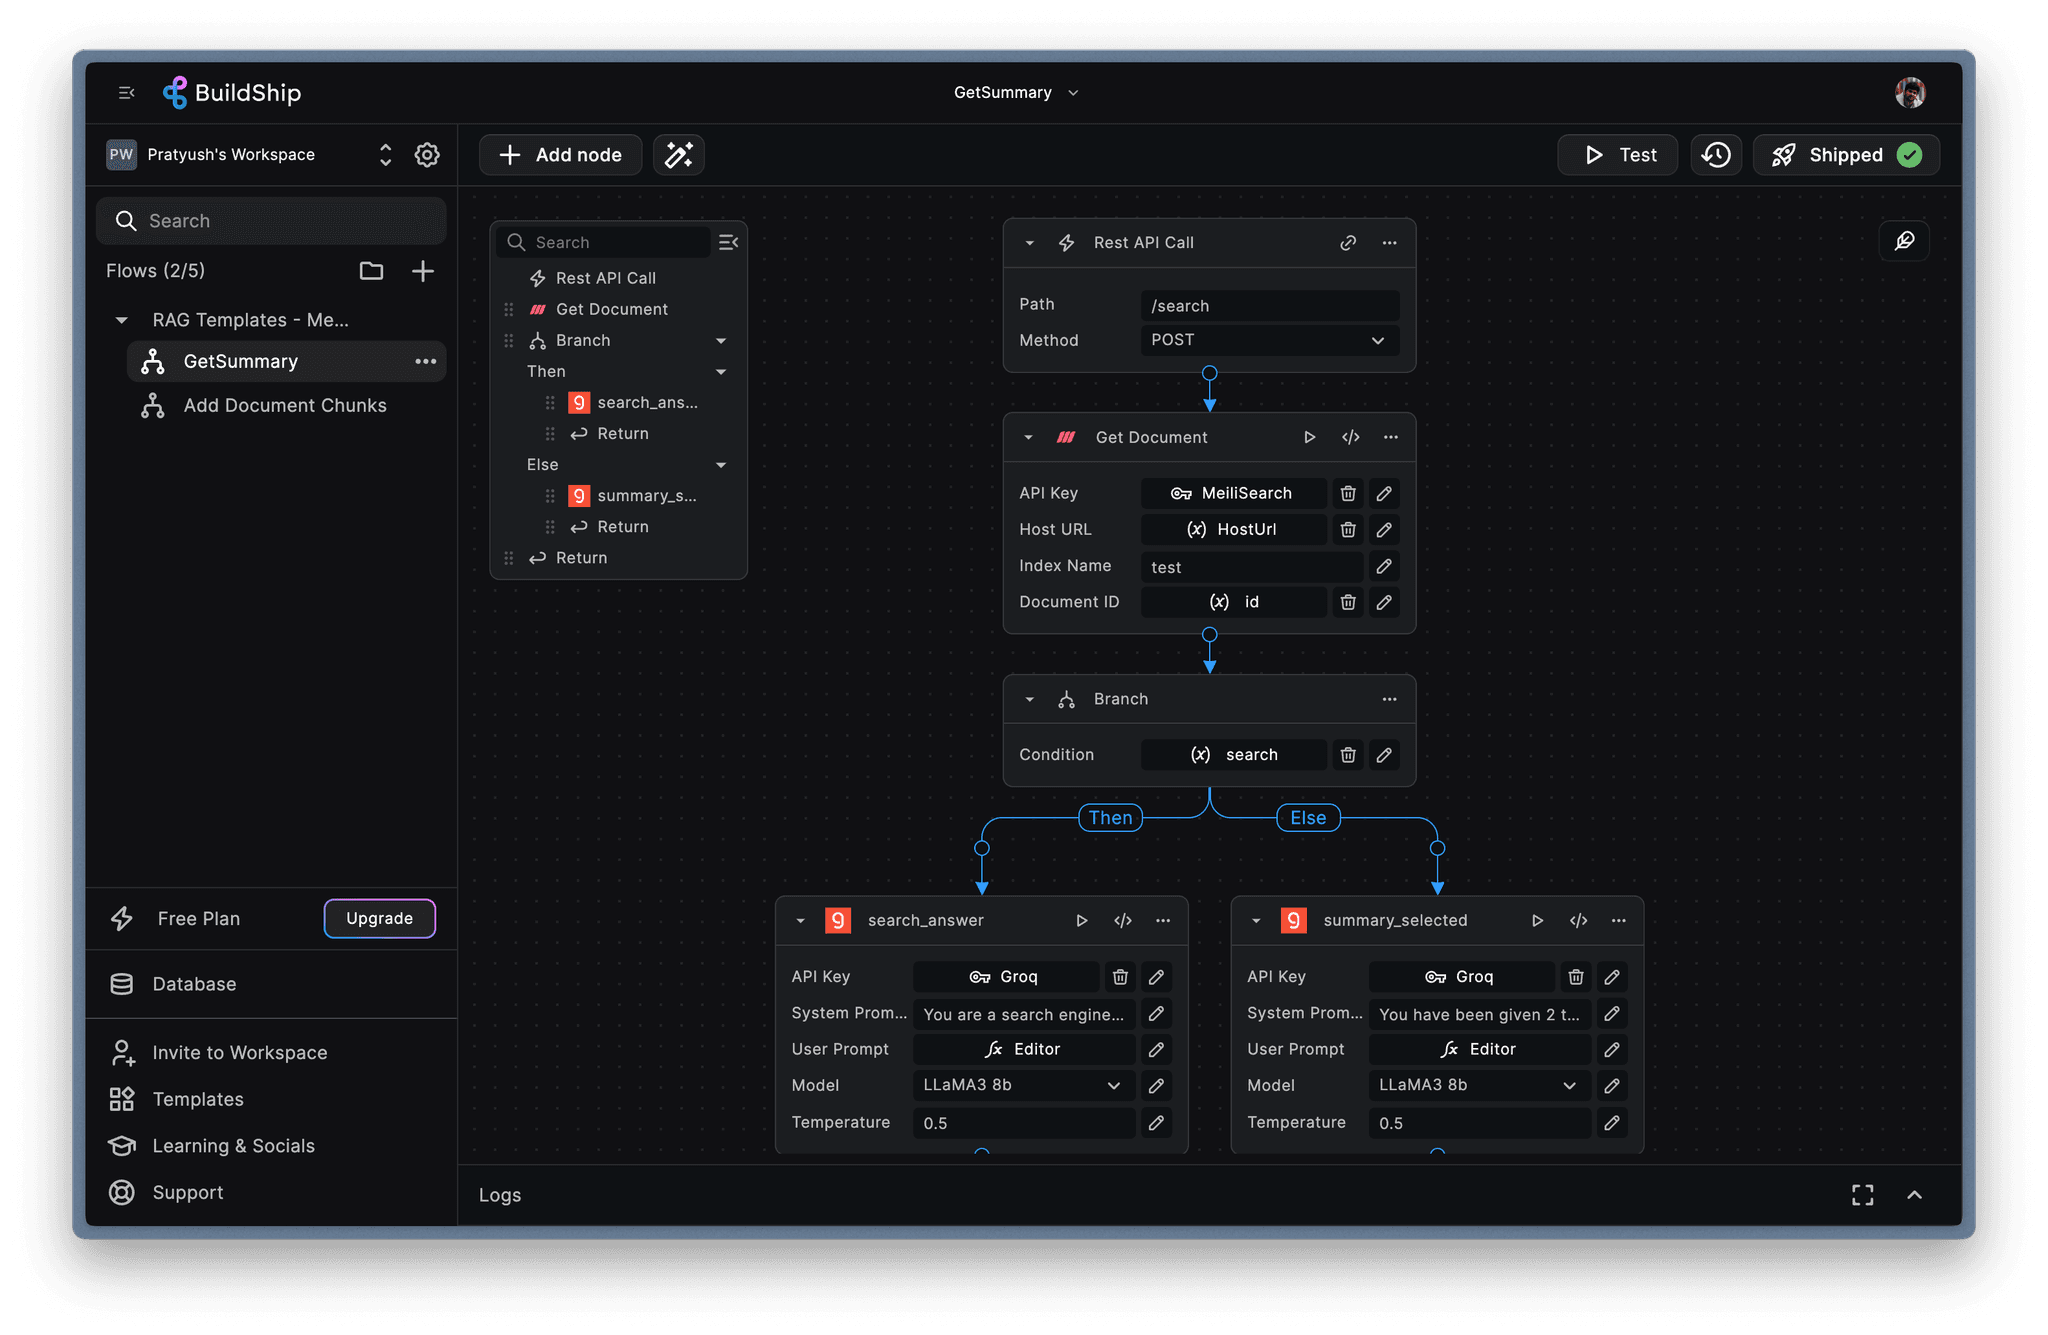Viewport: 2048px width, 1335px height.
Task: Expand the Logs panel chevron
Action: 1914,1195
